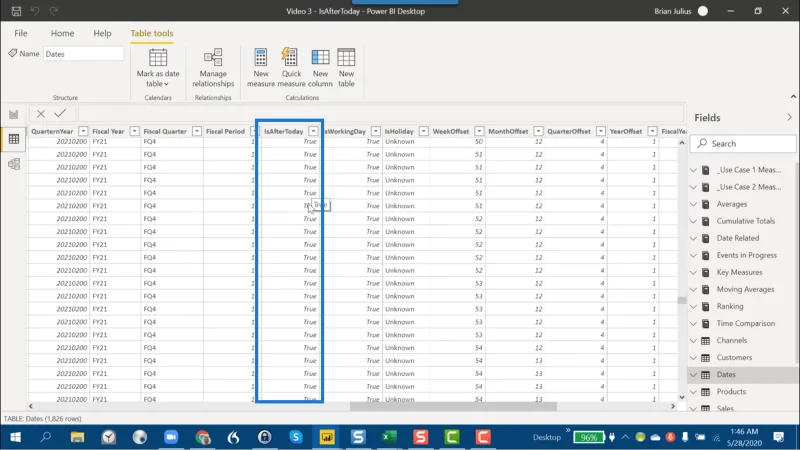Click the Undo arrow icon
This screenshot has width=800, height=450.
point(35,11)
